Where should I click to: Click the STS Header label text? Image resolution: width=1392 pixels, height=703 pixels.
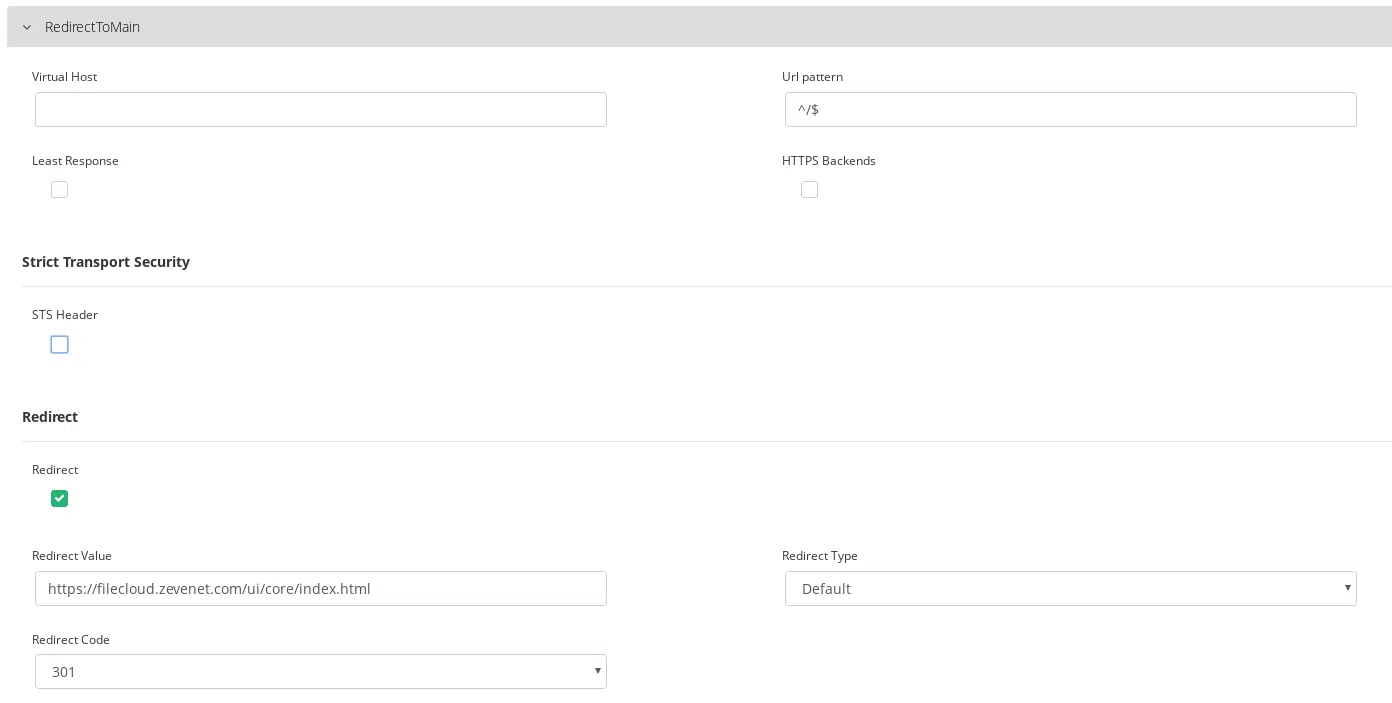point(65,315)
